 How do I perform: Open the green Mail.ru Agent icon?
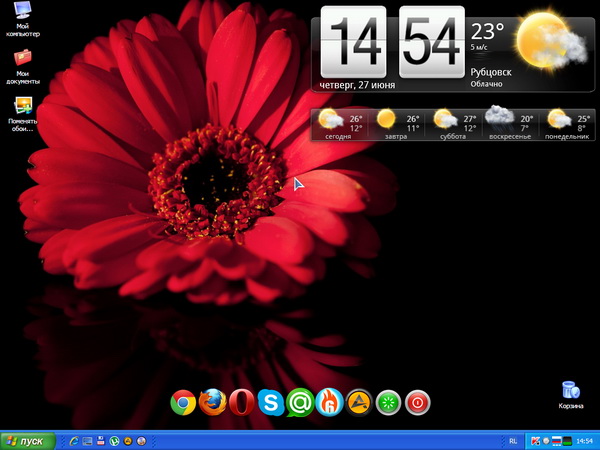click(x=300, y=403)
